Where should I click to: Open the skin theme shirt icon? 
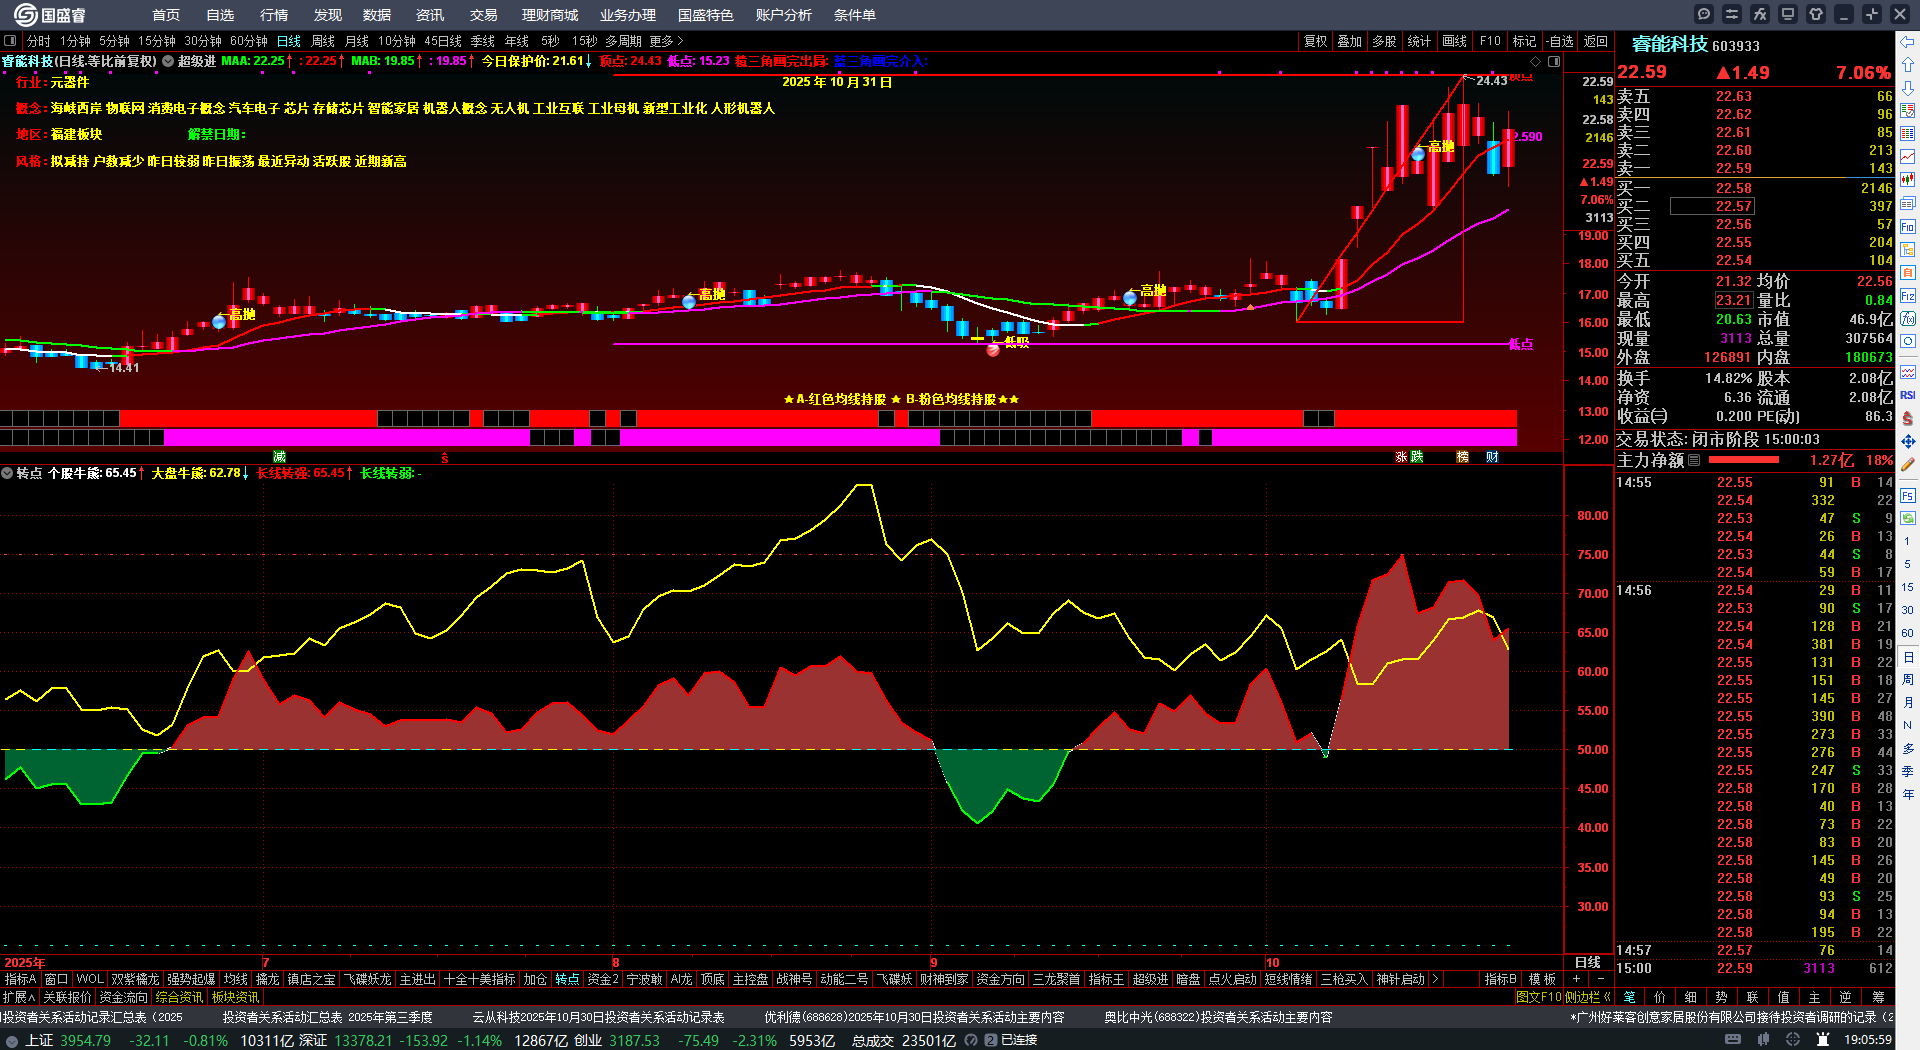(1816, 14)
